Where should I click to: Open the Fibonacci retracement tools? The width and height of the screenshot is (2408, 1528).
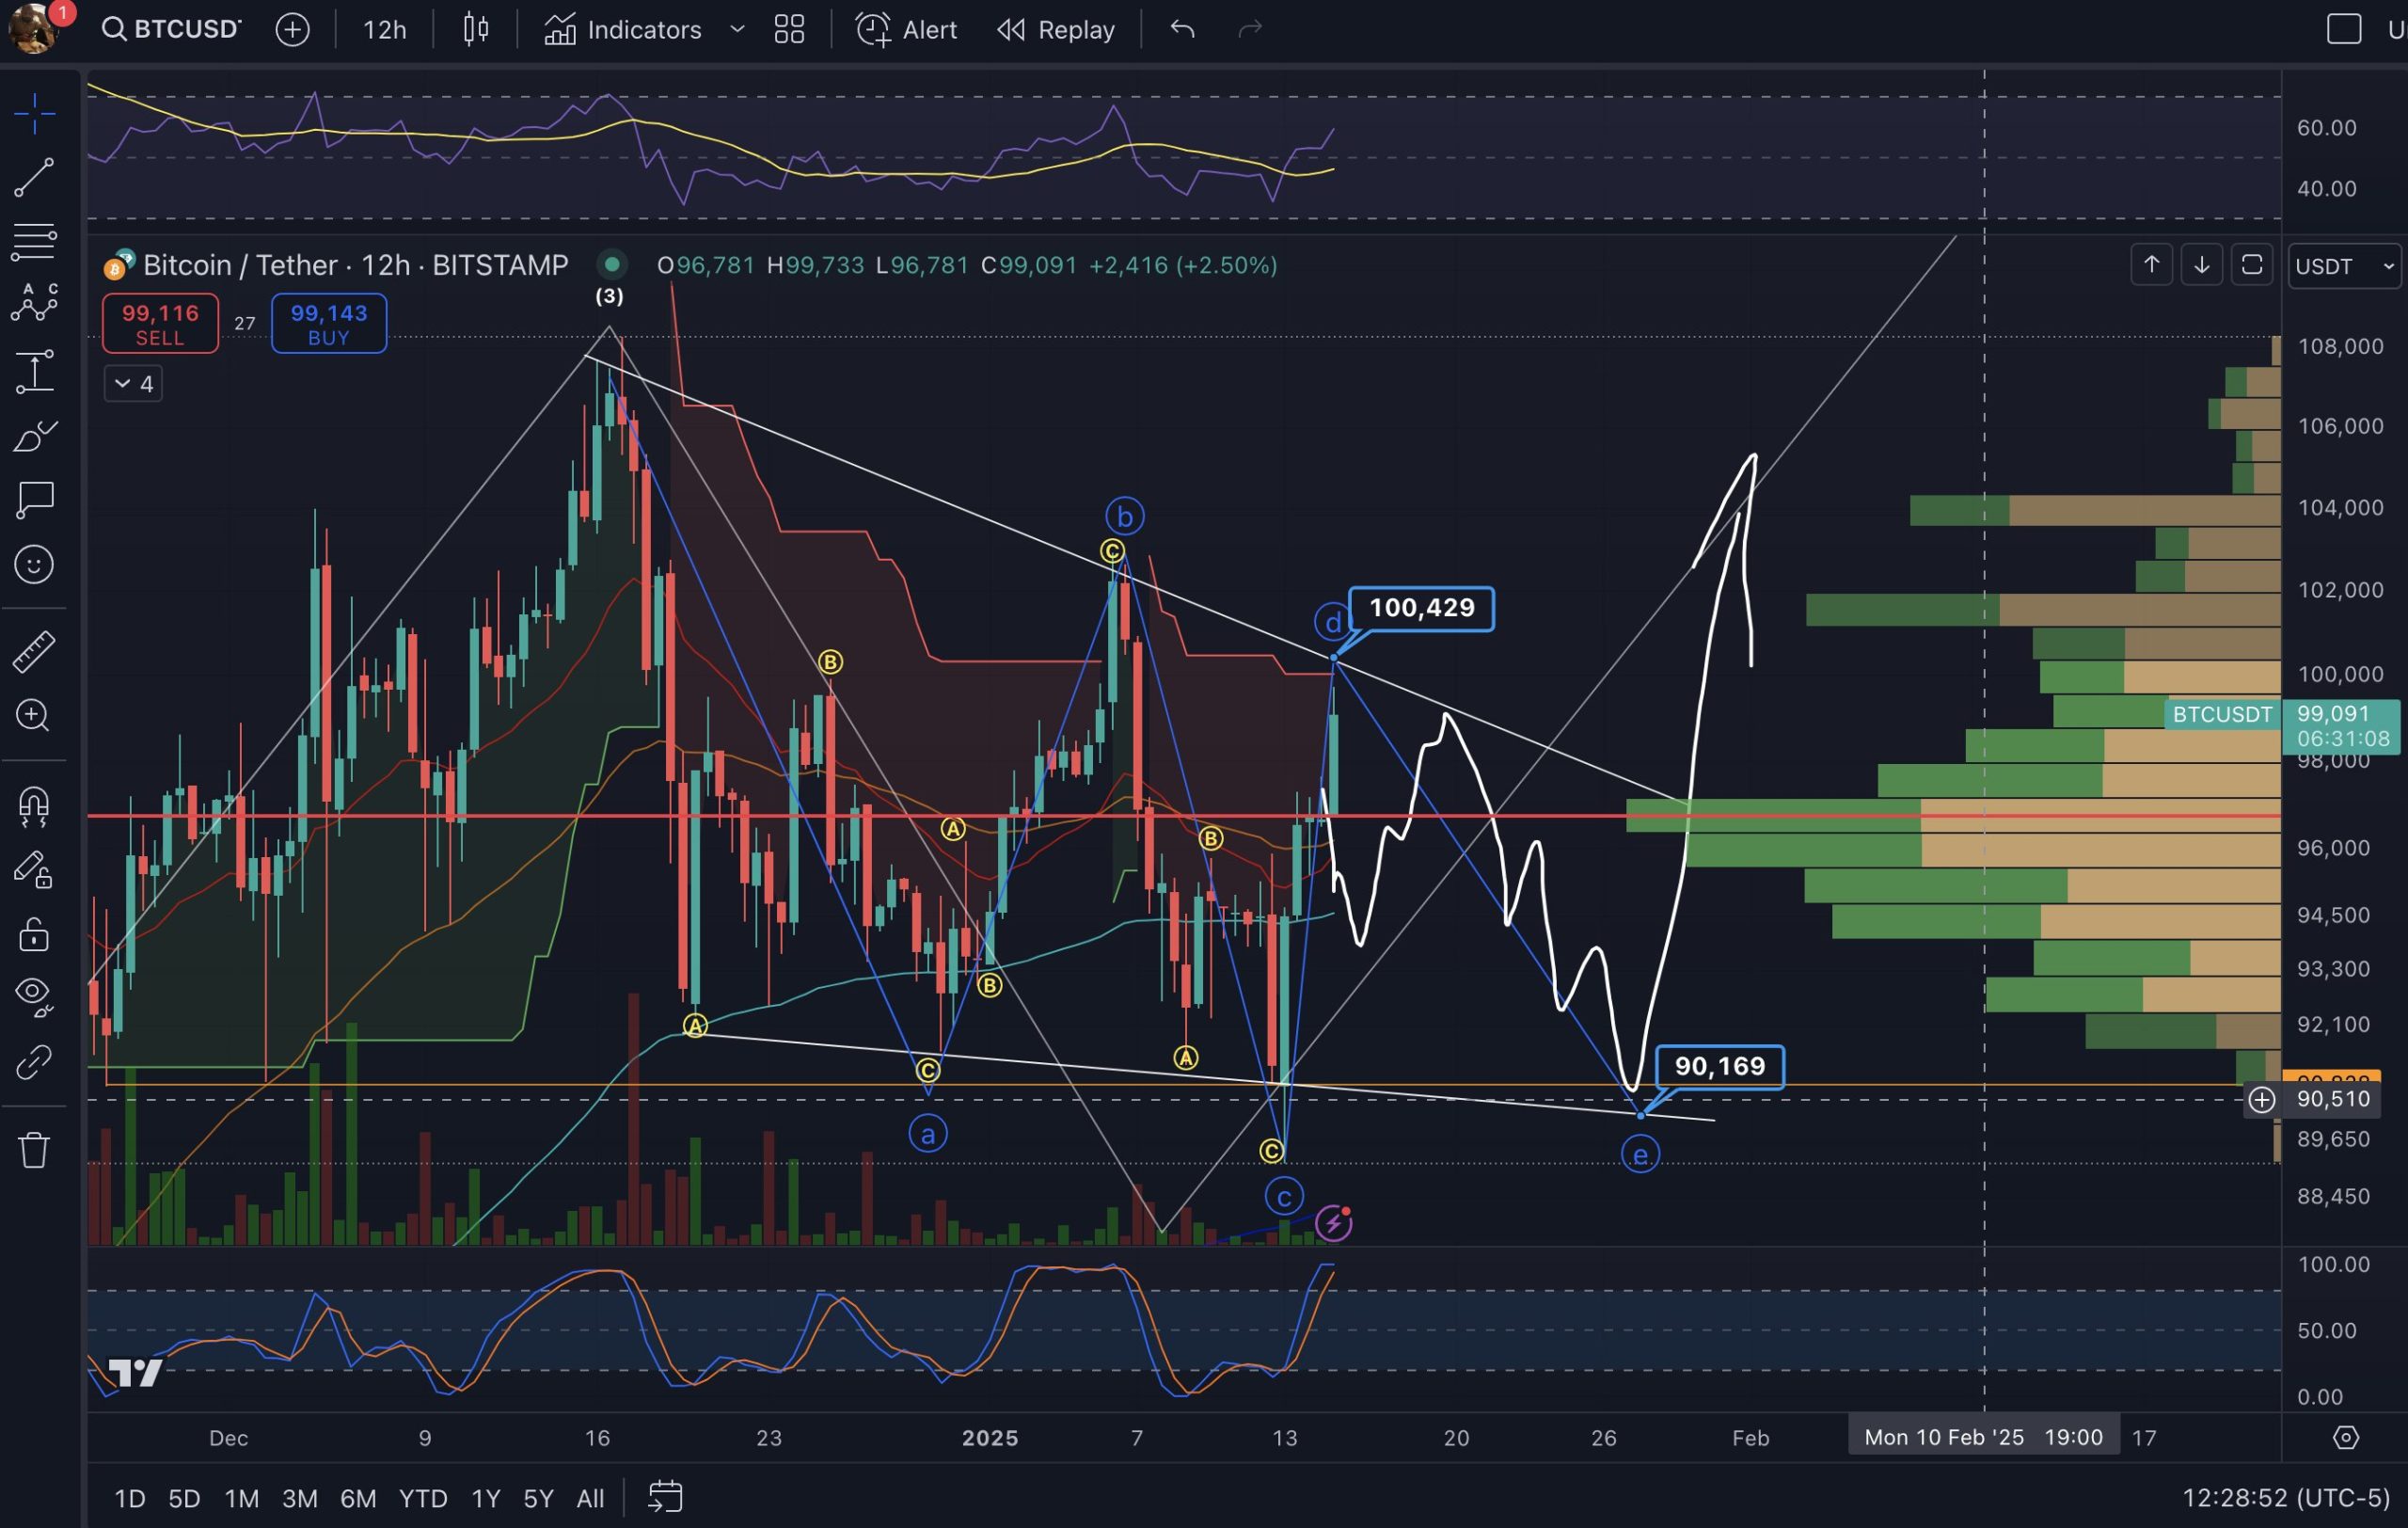pos(34,241)
